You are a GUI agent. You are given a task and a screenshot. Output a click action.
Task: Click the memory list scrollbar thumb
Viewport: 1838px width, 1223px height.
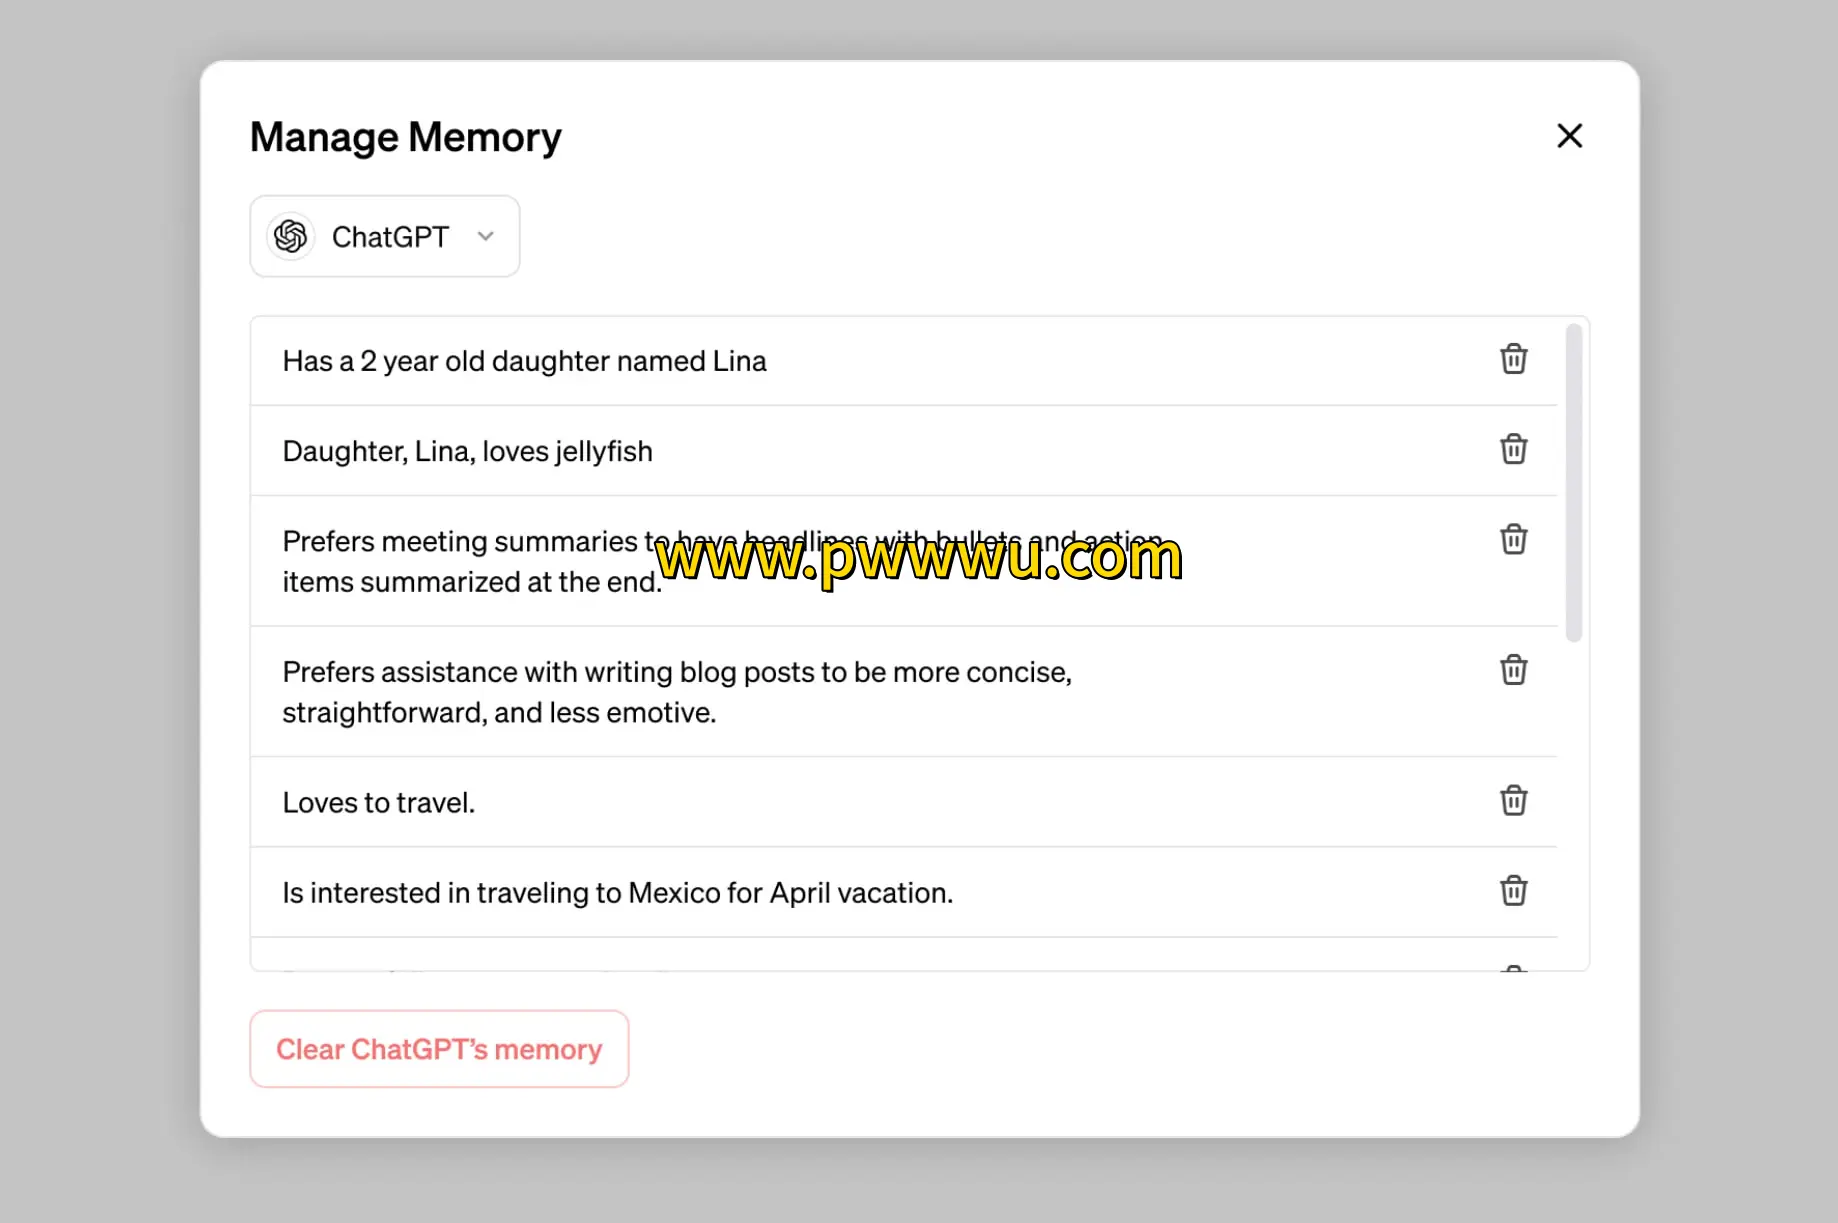1573,482
